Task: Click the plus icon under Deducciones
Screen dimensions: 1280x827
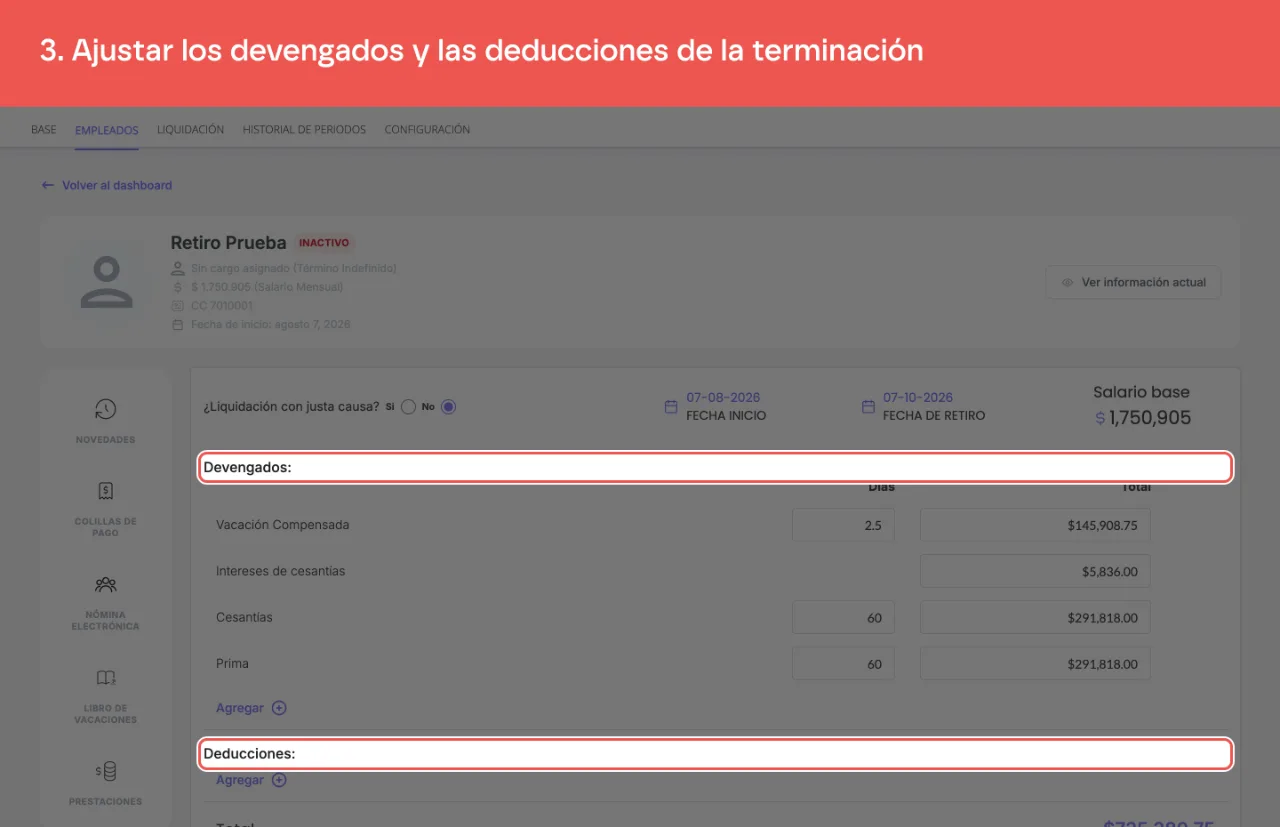Action: tap(279, 780)
